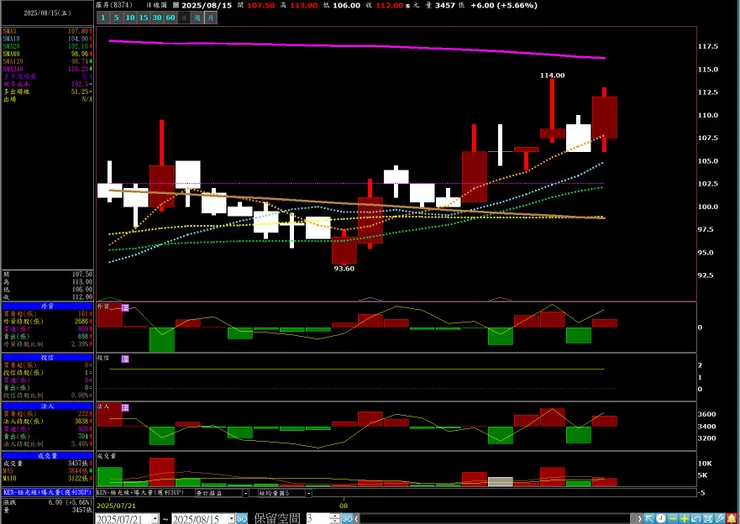Click the MA10 volume row in left panel
740x524 pixels.
[47, 479]
